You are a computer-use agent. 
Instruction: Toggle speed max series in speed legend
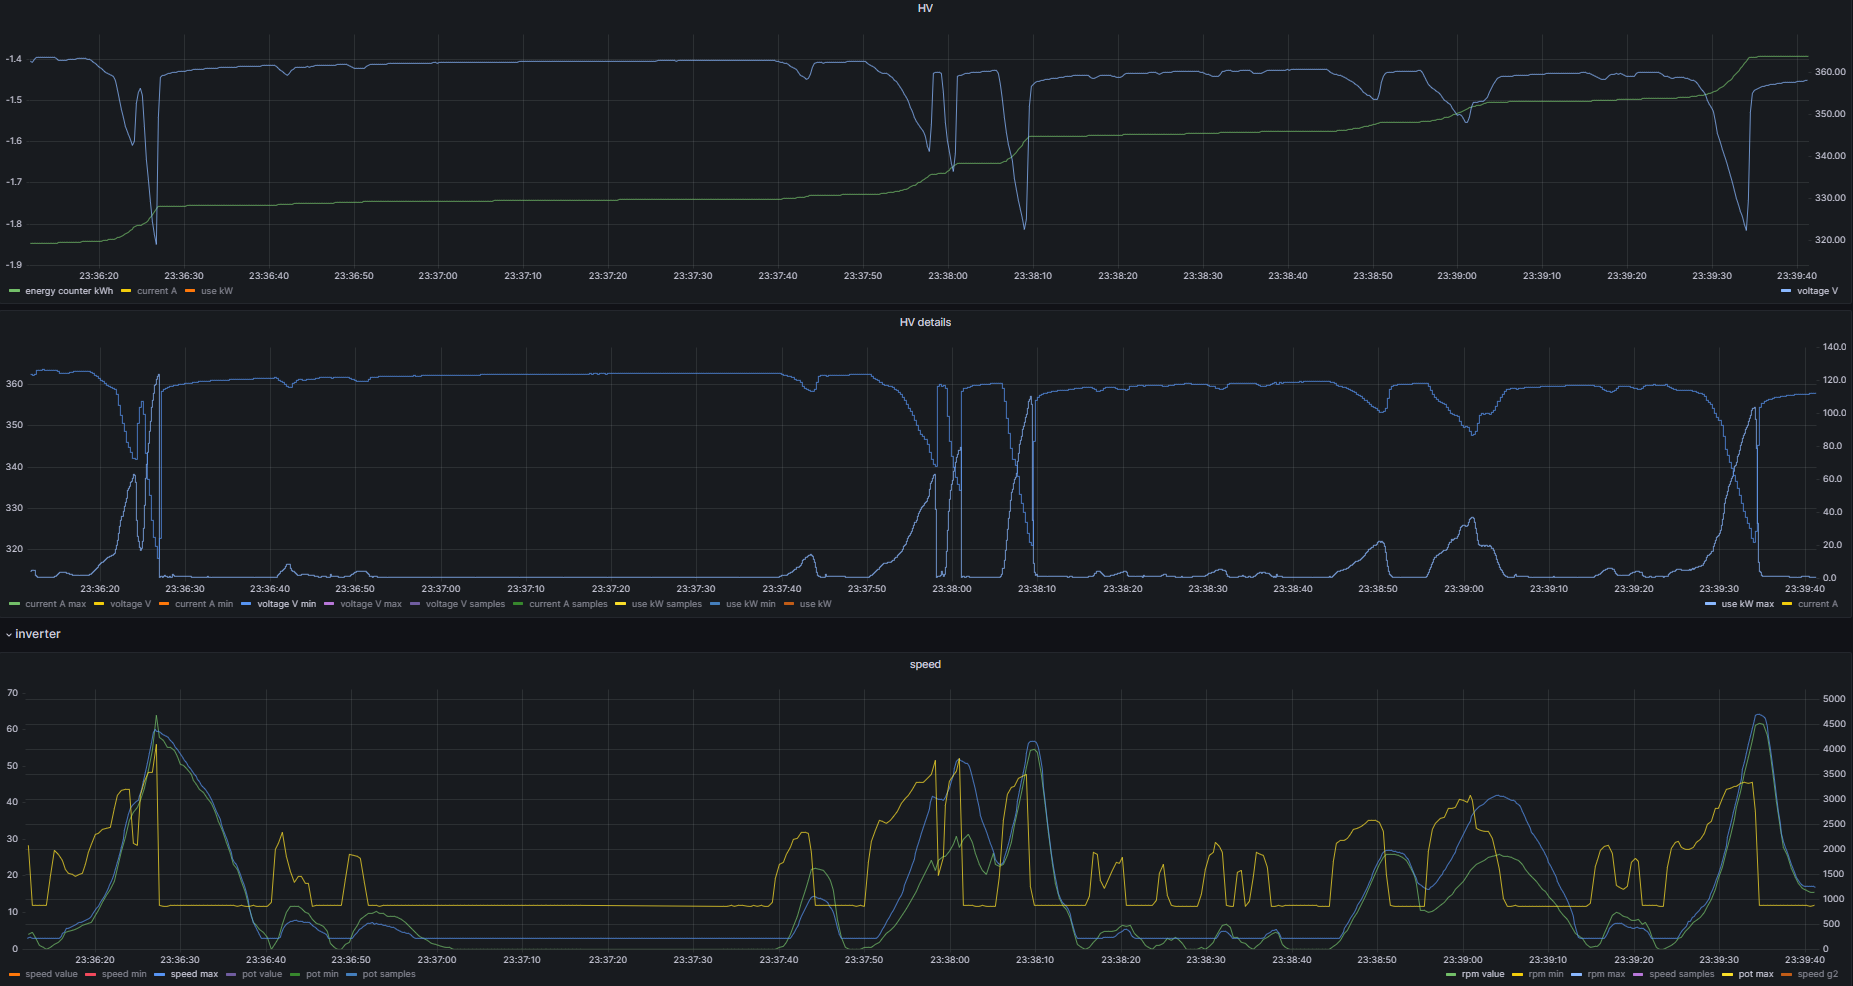pyautogui.click(x=194, y=974)
